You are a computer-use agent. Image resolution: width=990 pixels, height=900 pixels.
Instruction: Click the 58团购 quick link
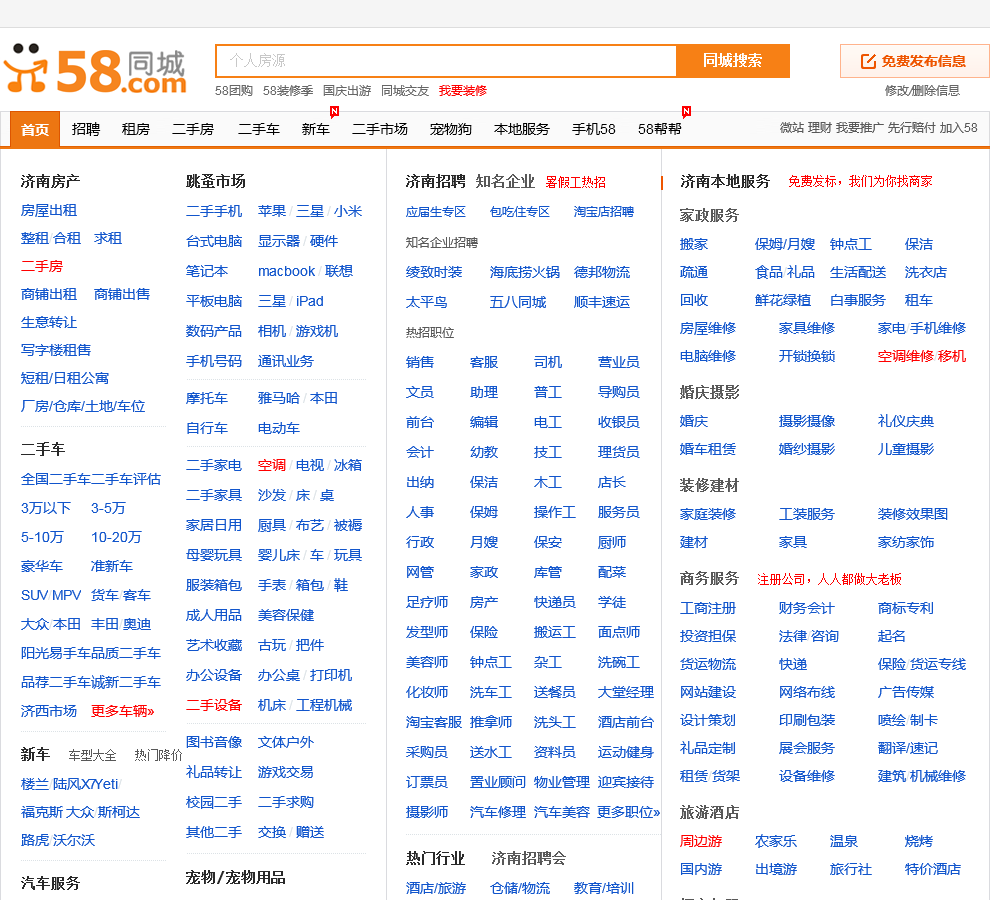[x=234, y=91]
